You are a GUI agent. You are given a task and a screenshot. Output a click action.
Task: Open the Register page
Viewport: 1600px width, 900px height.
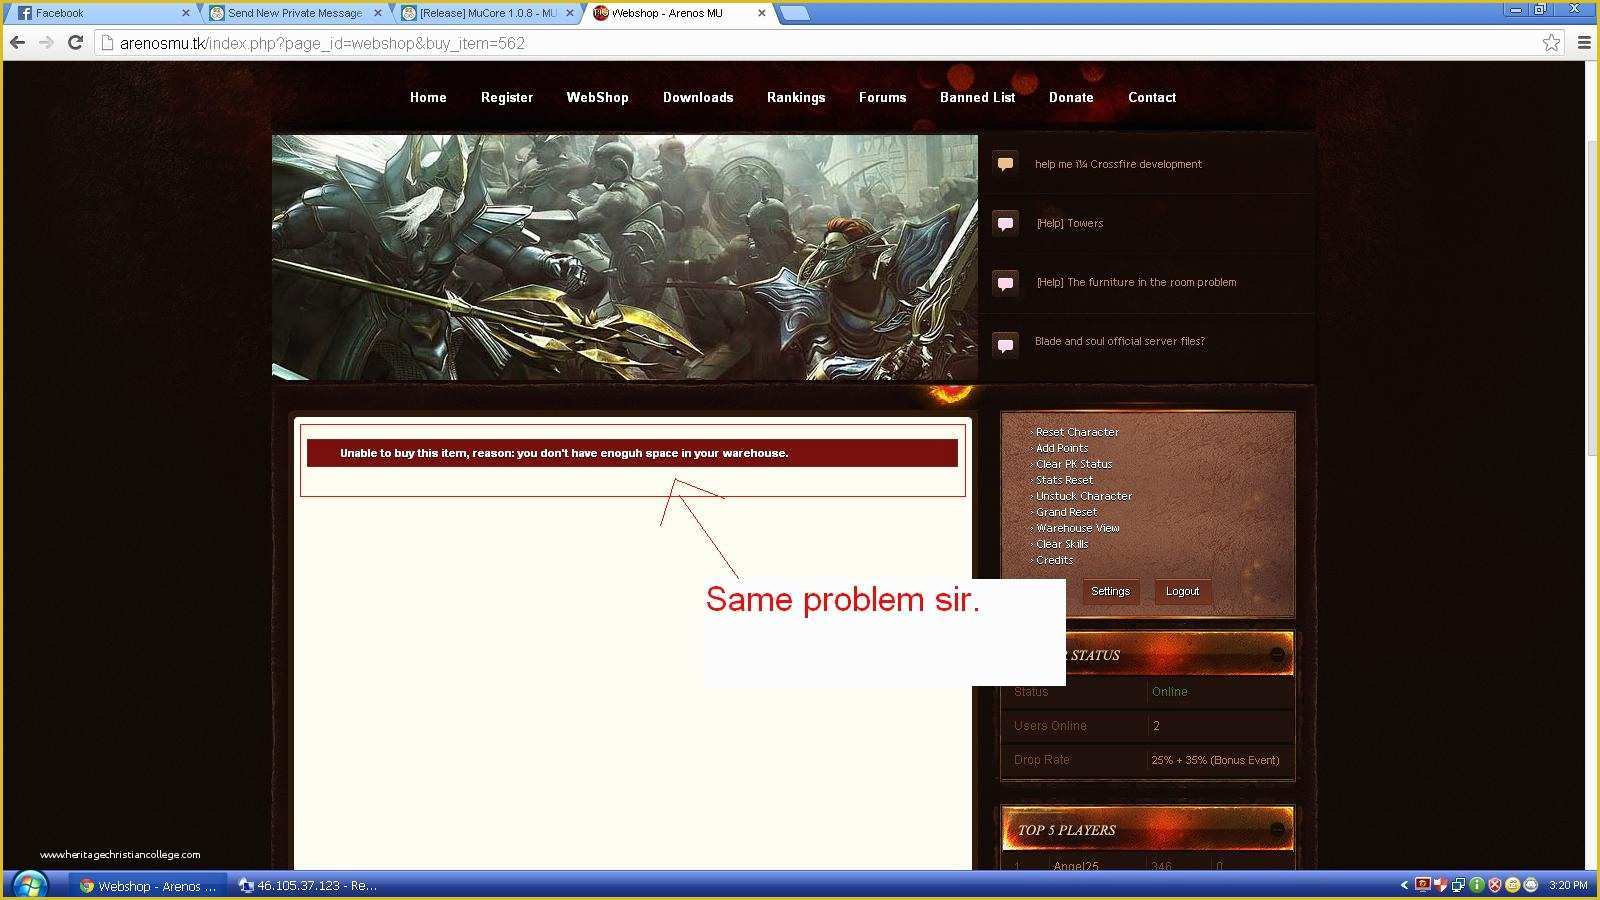coord(507,97)
